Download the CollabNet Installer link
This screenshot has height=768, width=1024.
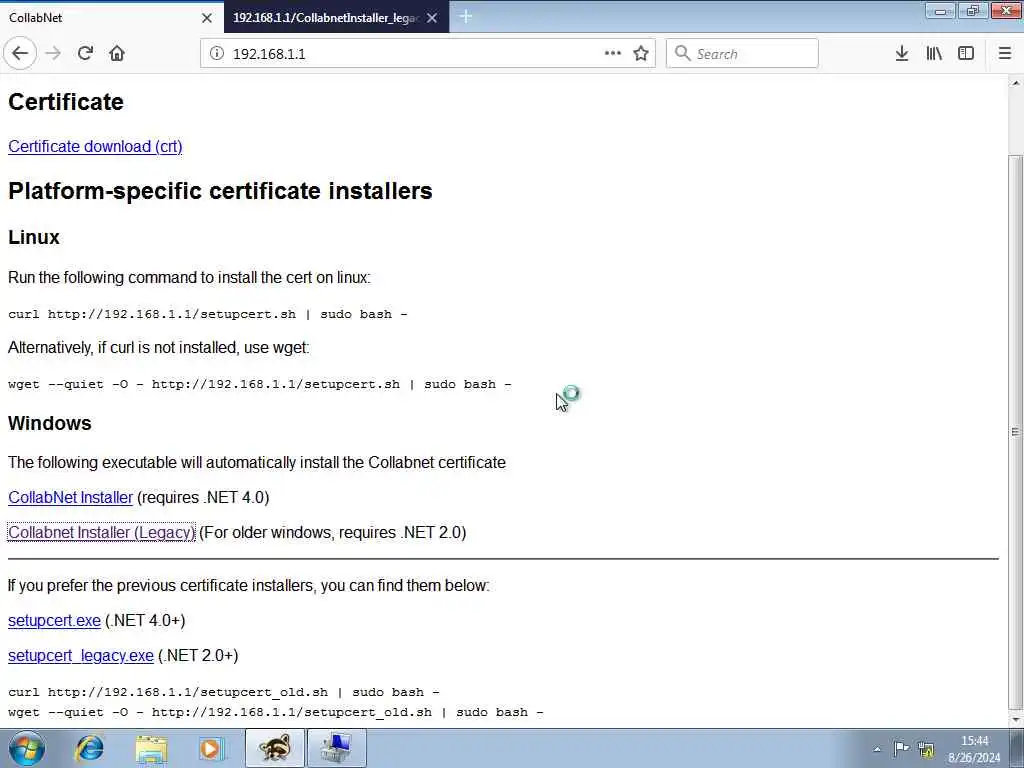(x=71, y=498)
